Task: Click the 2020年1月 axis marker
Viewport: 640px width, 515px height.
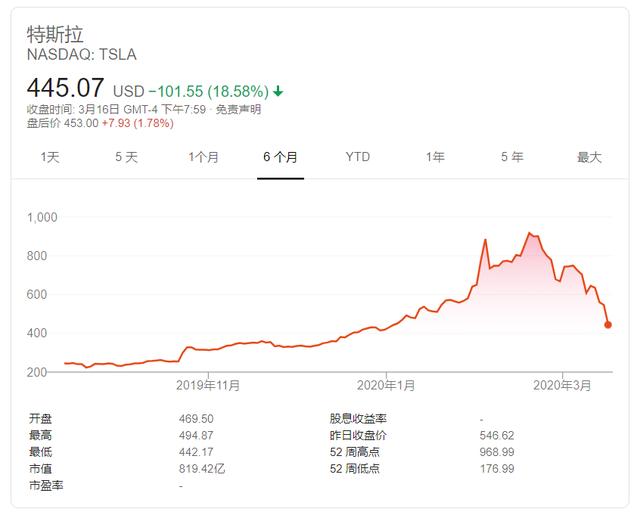Action: click(386, 385)
